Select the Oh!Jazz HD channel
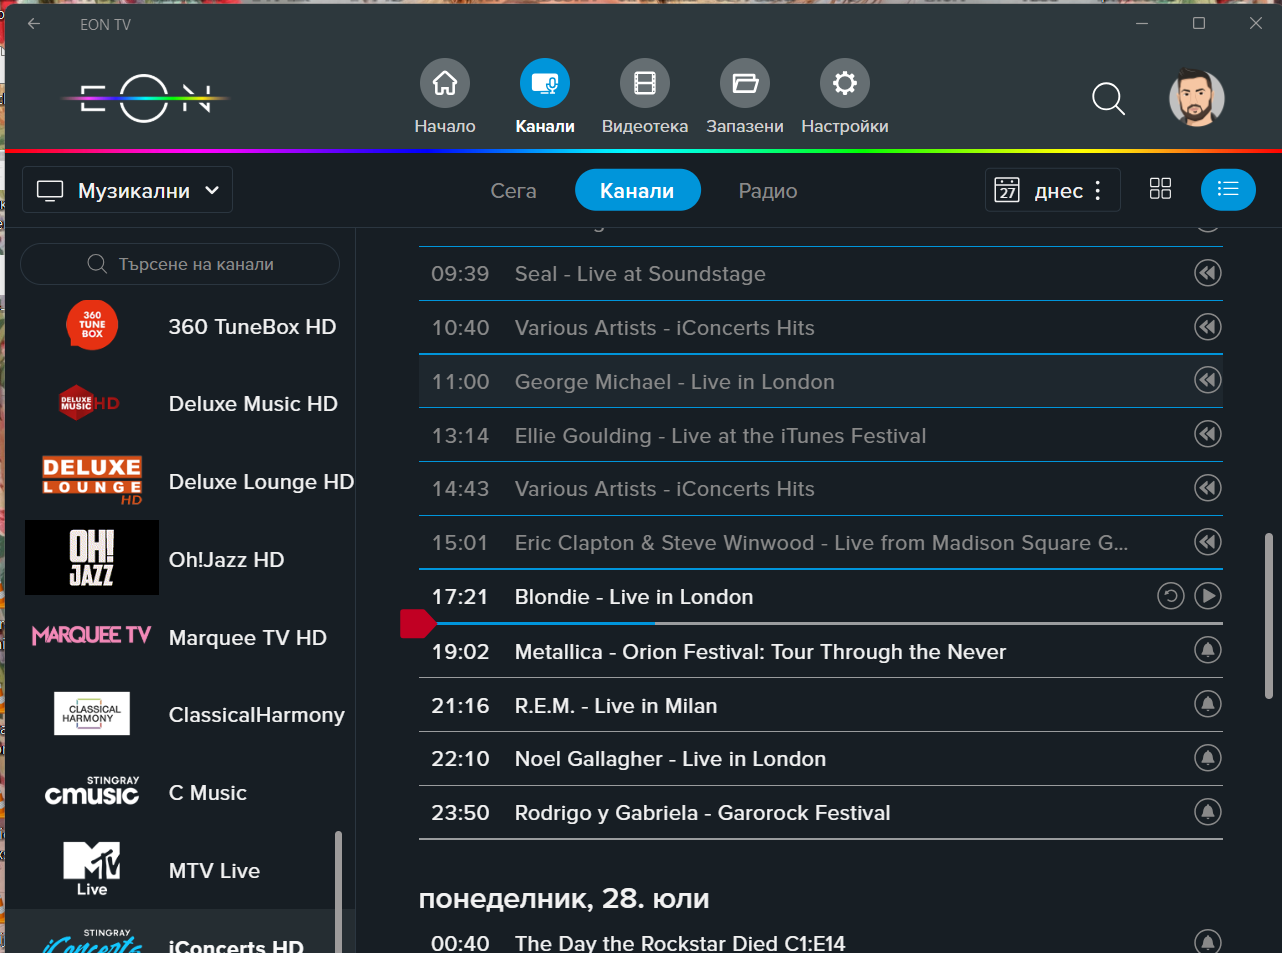Image resolution: width=1282 pixels, height=953 pixels. [x=180, y=559]
